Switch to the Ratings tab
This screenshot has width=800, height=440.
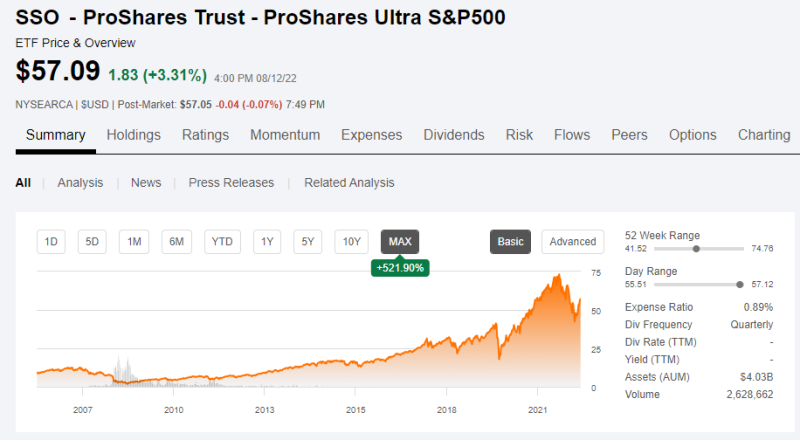click(x=205, y=135)
